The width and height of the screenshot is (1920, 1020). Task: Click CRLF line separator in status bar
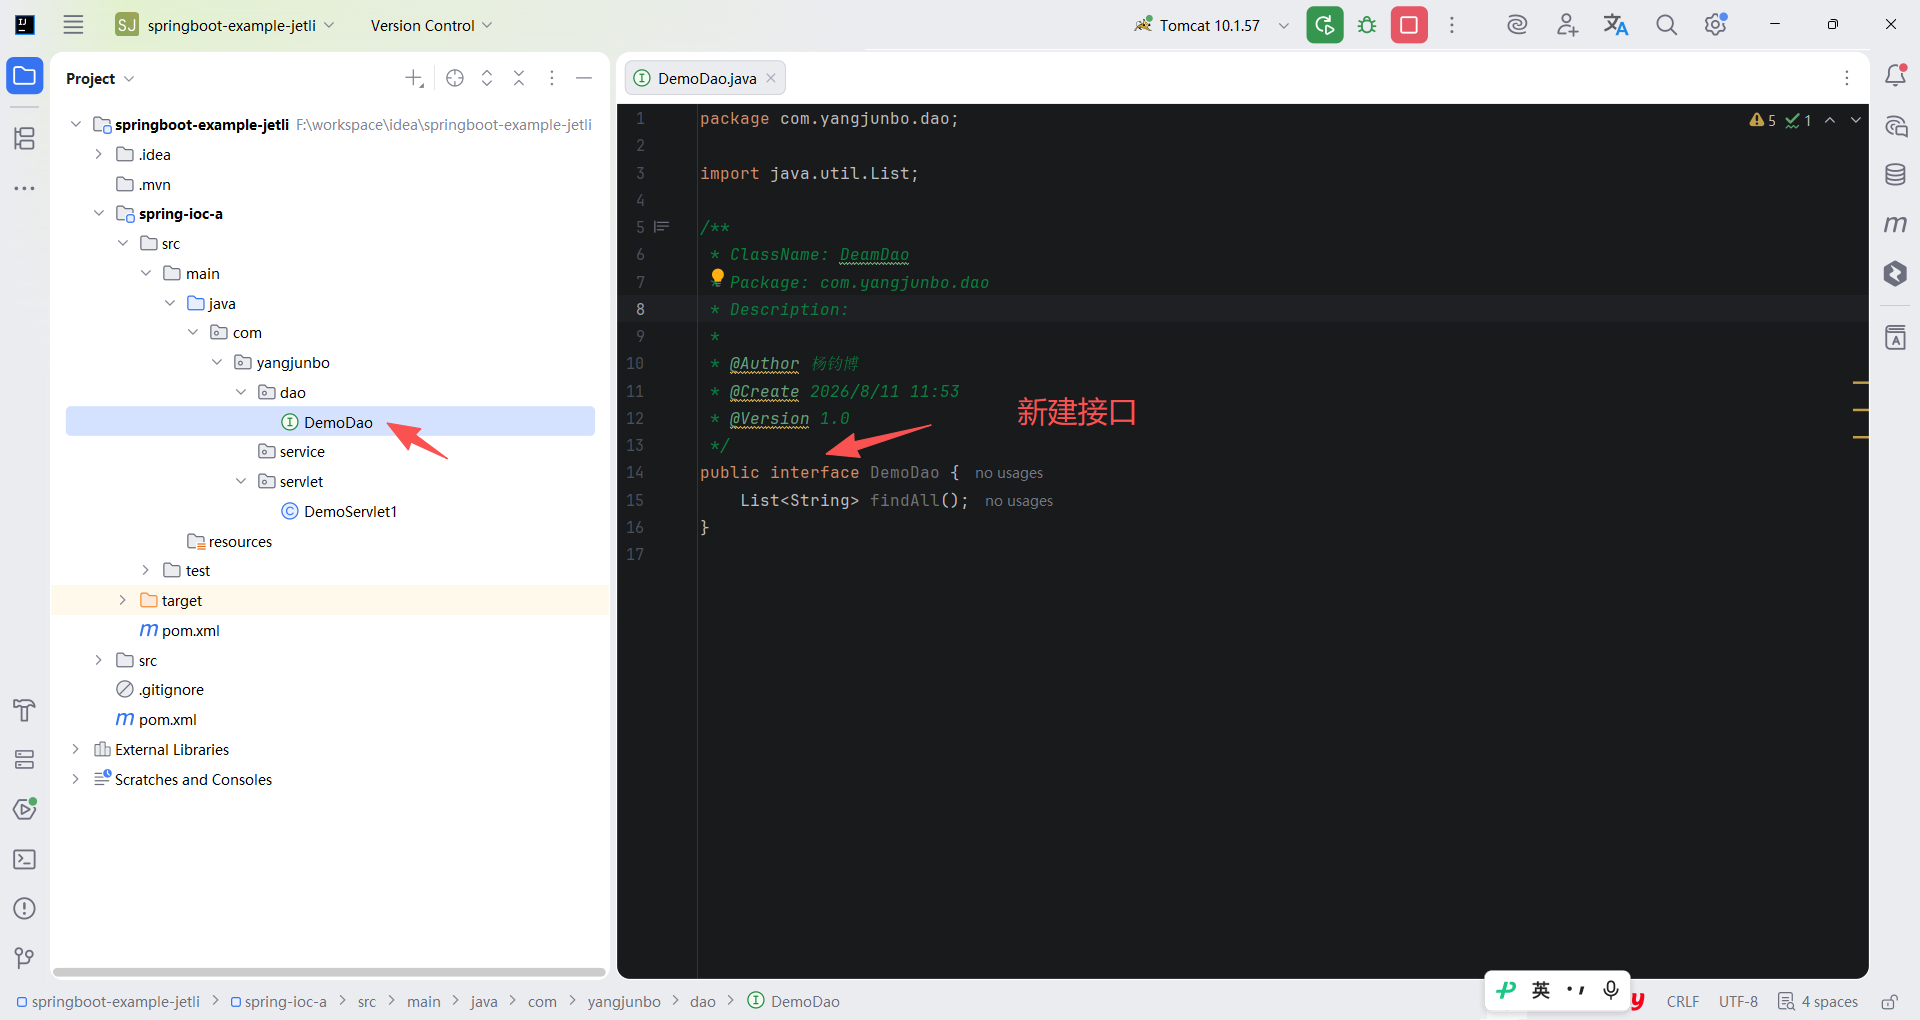[x=1683, y=1002]
